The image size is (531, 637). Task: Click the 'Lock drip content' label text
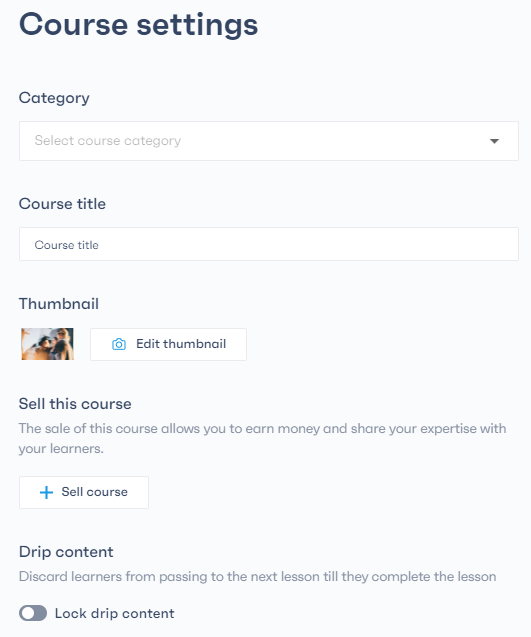(x=115, y=613)
